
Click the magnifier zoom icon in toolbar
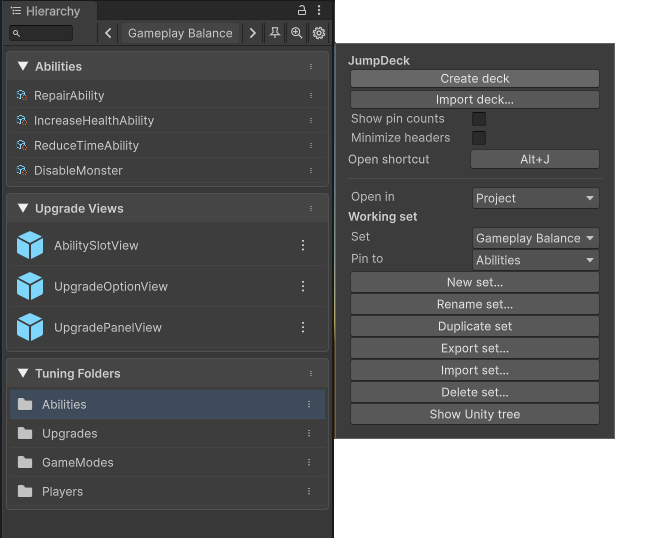[x=296, y=33]
